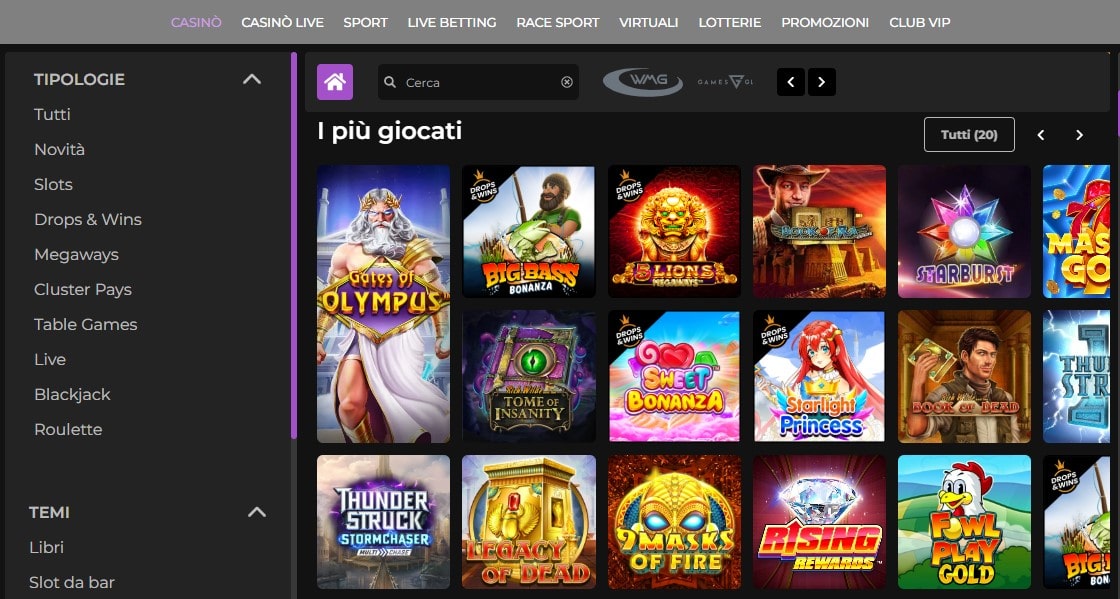Open the Legacy of Dead game
This screenshot has width=1120, height=599.
click(x=529, y=522)
